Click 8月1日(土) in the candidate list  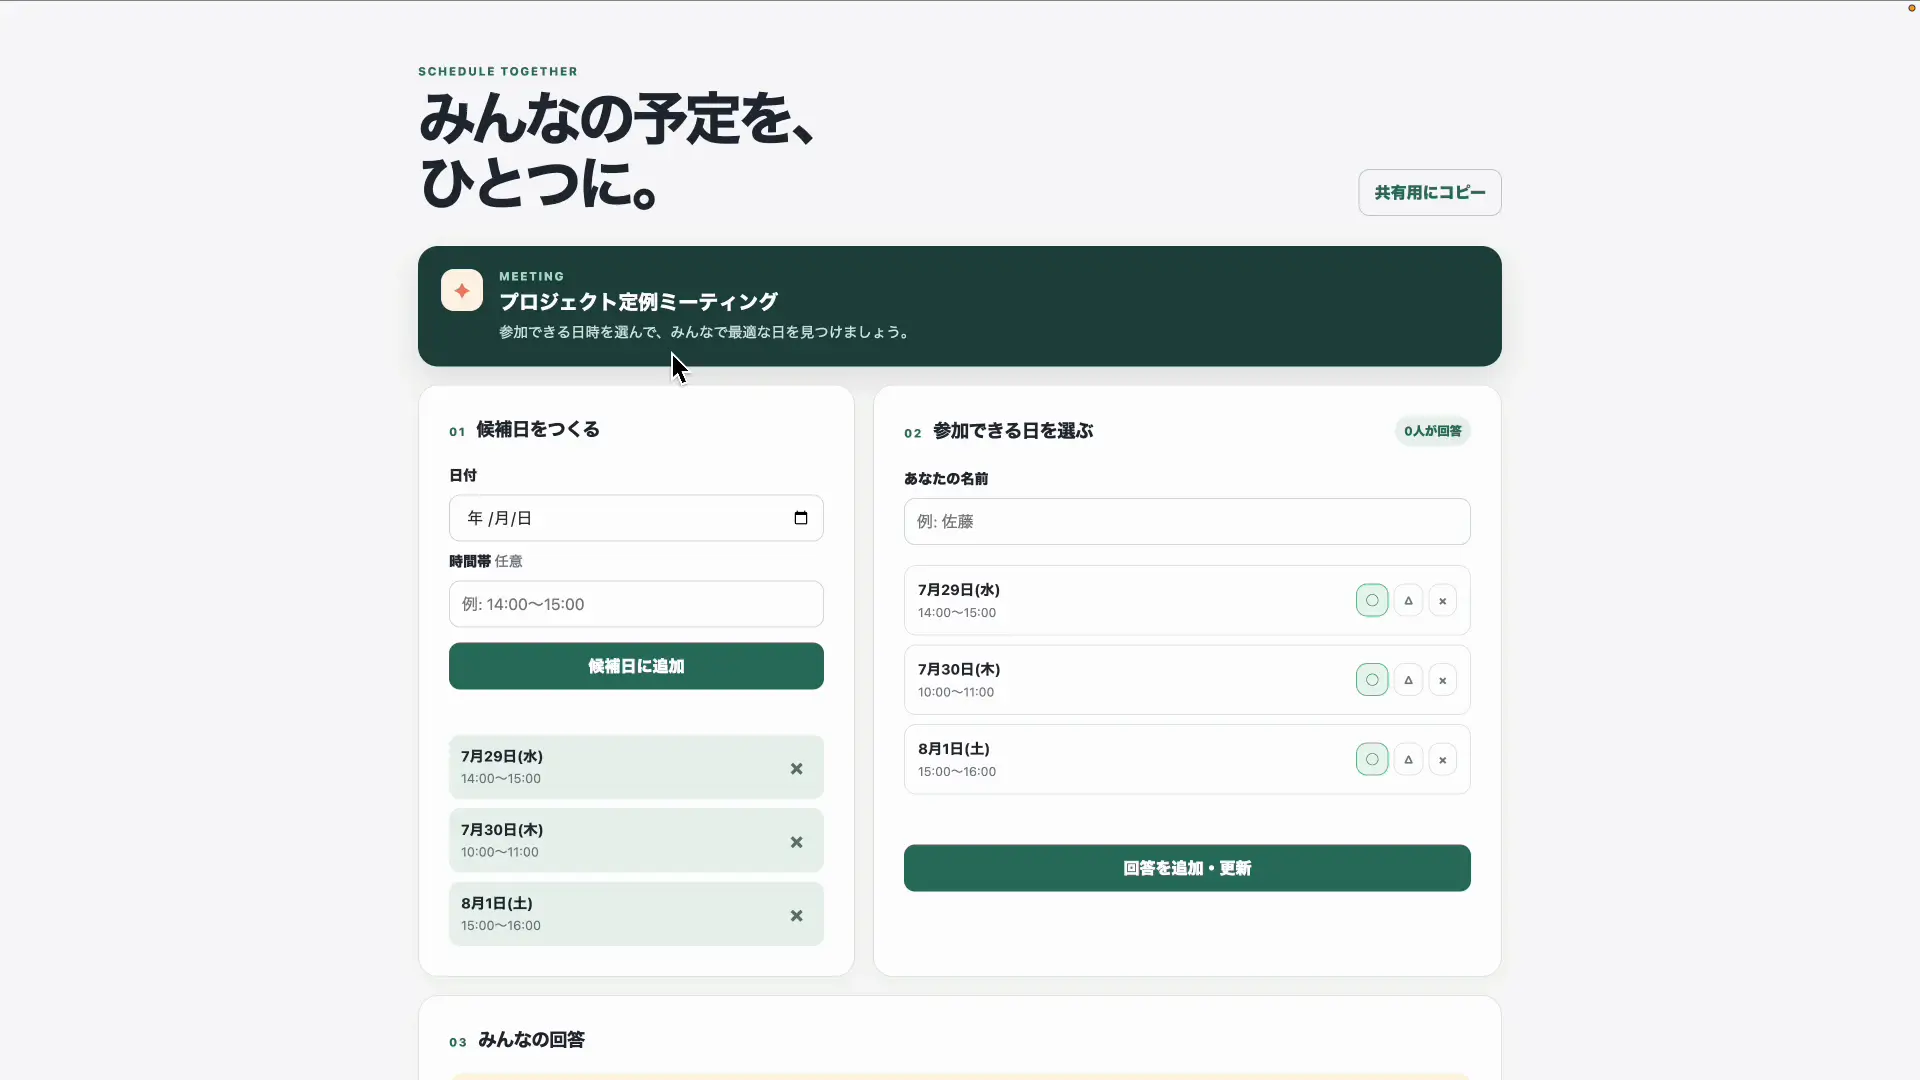coord(497,903)
